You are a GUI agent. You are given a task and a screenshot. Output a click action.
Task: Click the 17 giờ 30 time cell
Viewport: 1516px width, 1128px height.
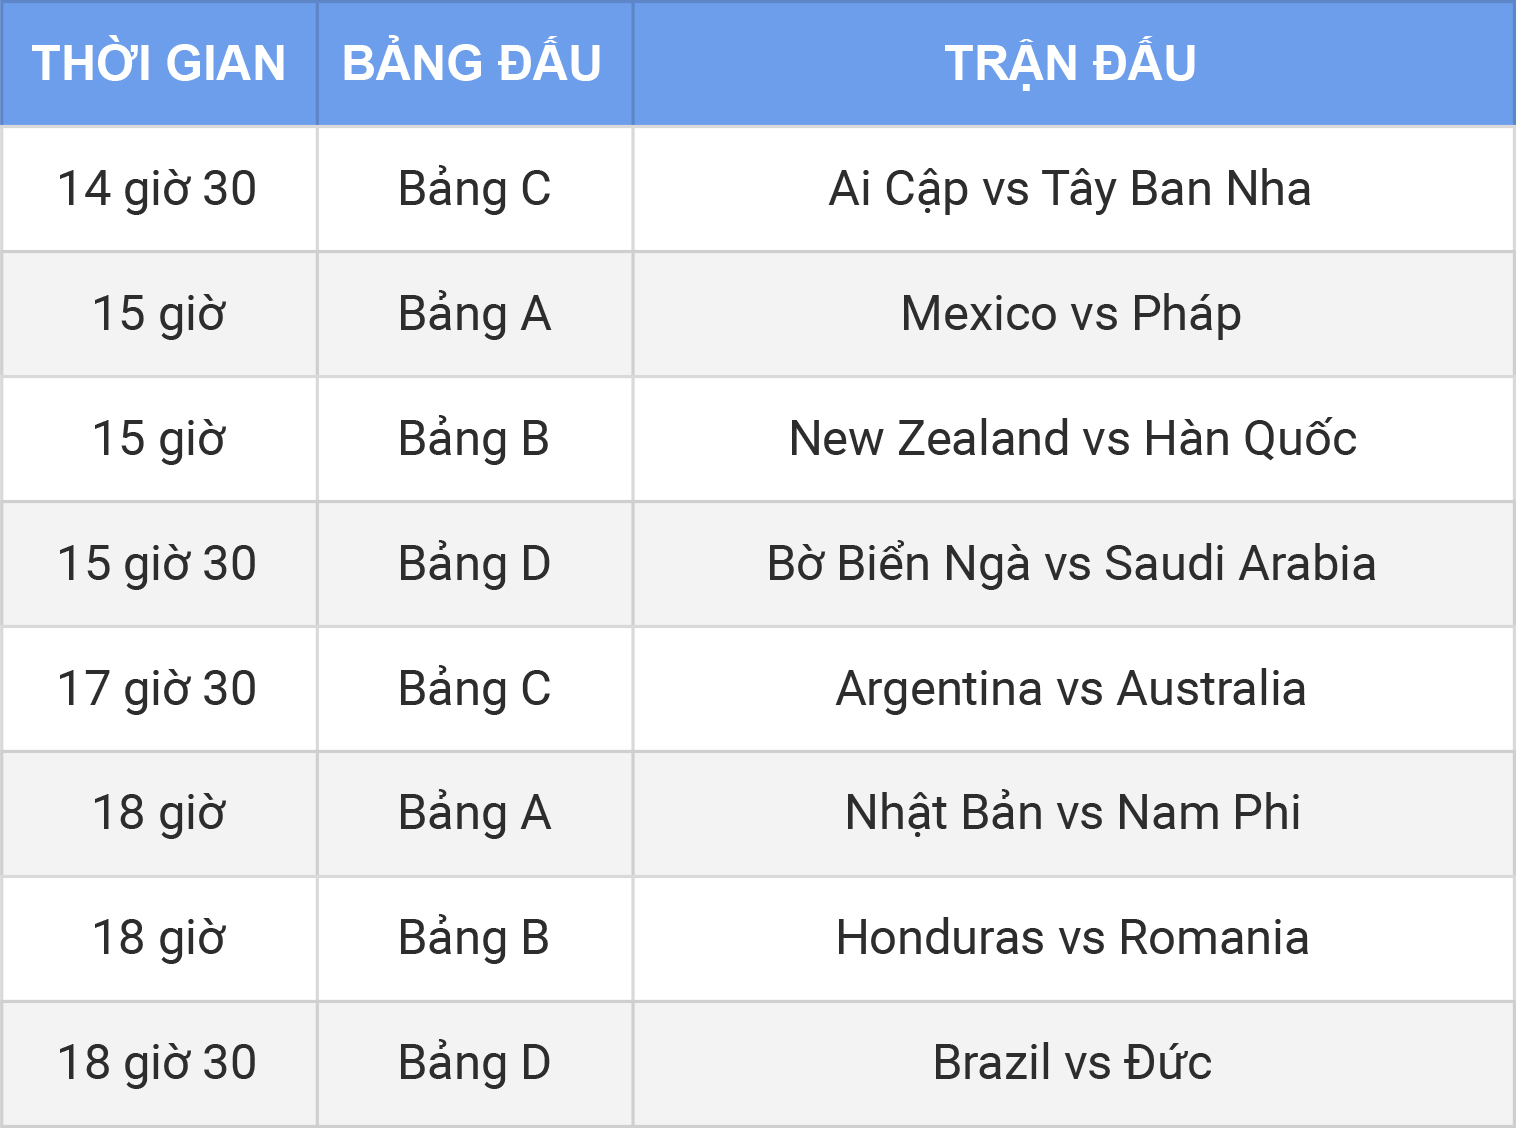point(159,689)
